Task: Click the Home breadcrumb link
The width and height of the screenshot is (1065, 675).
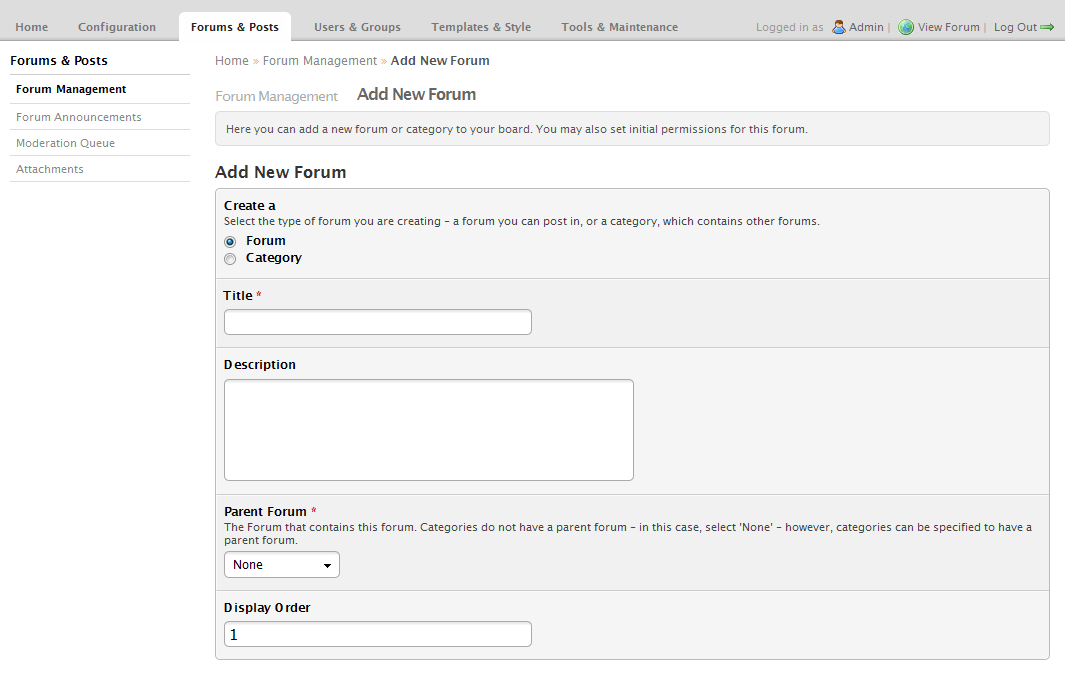Action: [x=232, y=60]
